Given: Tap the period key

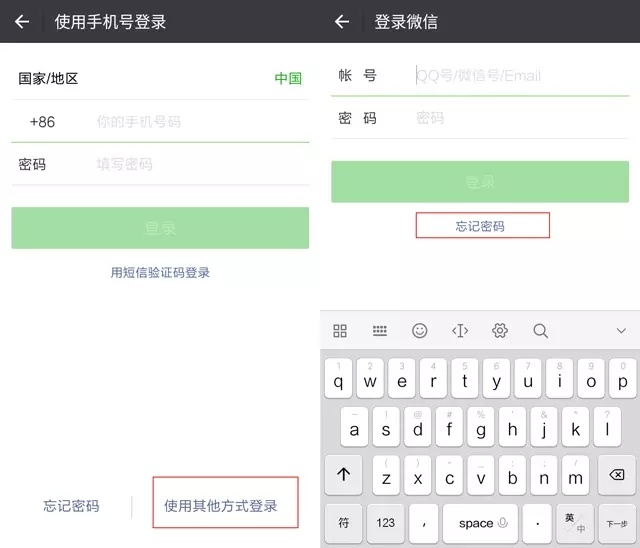Looking at the screenshot, I should pyautogui.click(x=538, y=523).
